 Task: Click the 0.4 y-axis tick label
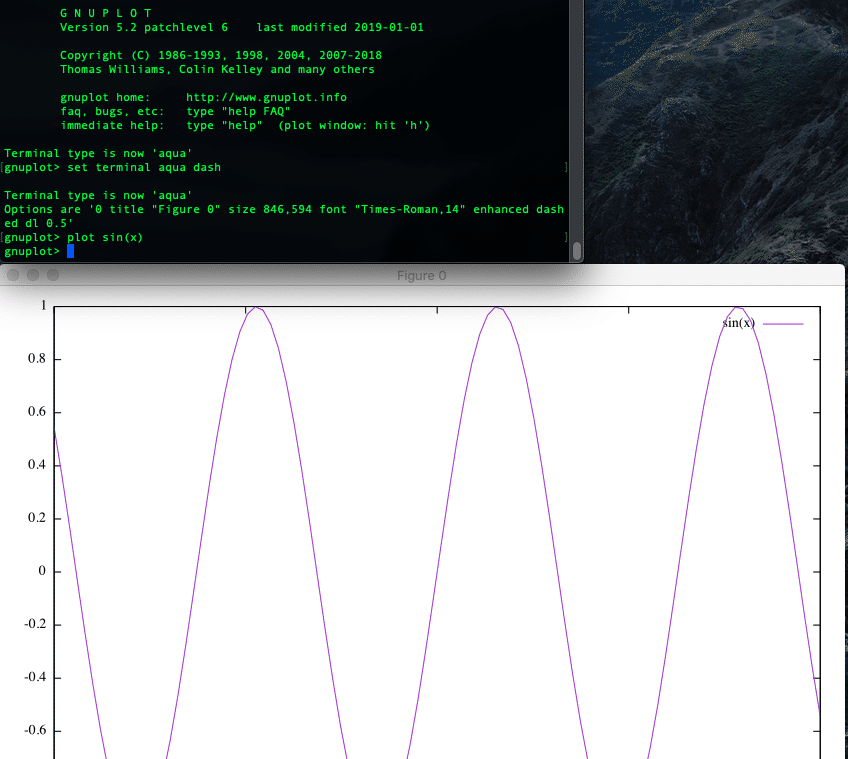click(x=37, y=465)
